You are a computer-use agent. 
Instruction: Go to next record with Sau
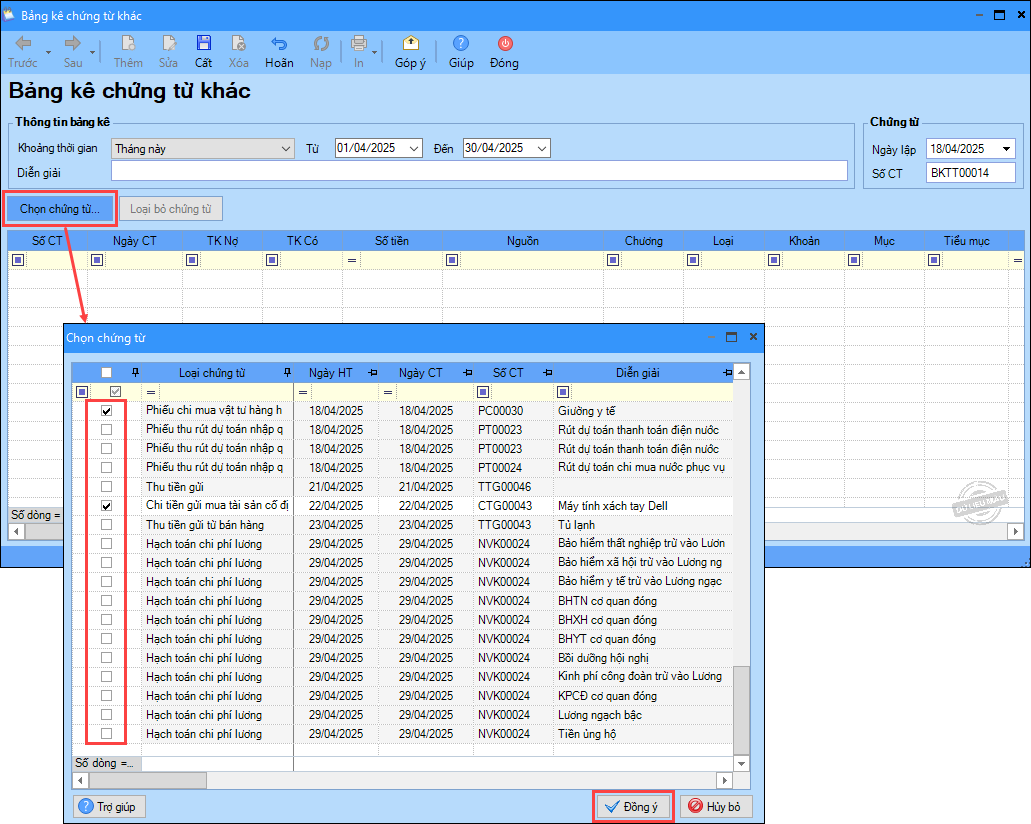73,52
